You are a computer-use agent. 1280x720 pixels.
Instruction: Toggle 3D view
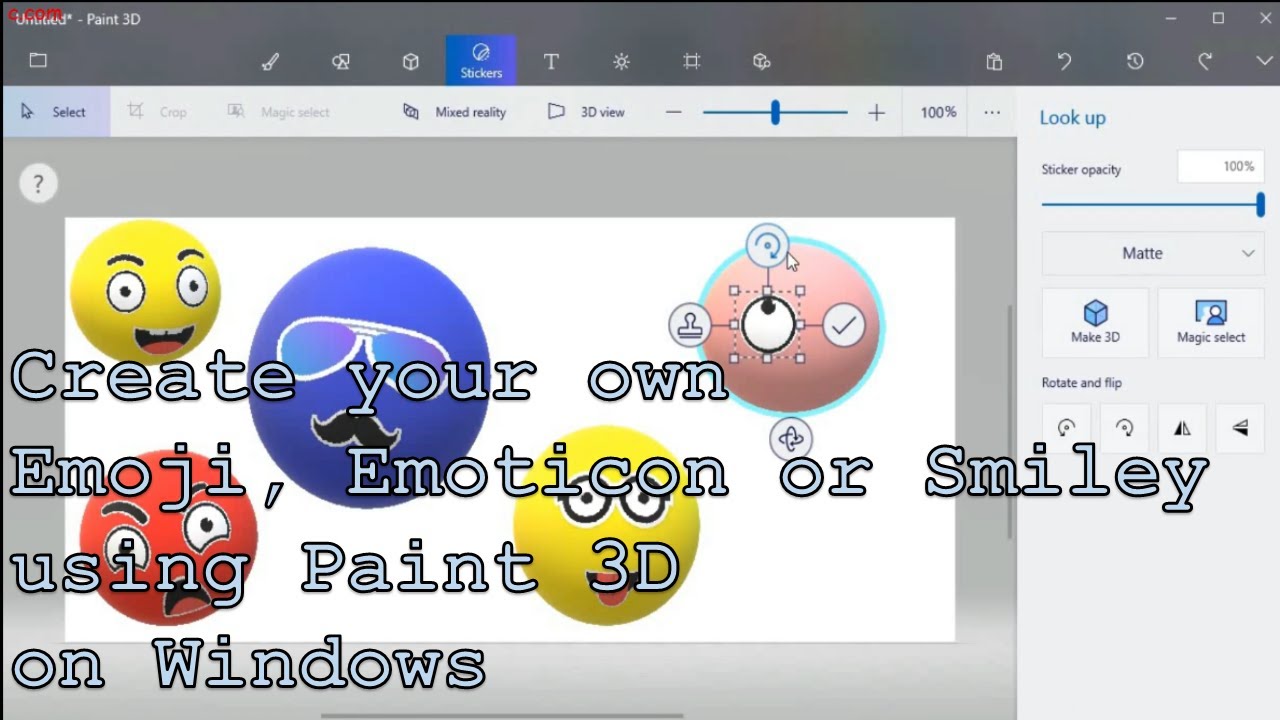pyautogui.click(x=587, y=112)
